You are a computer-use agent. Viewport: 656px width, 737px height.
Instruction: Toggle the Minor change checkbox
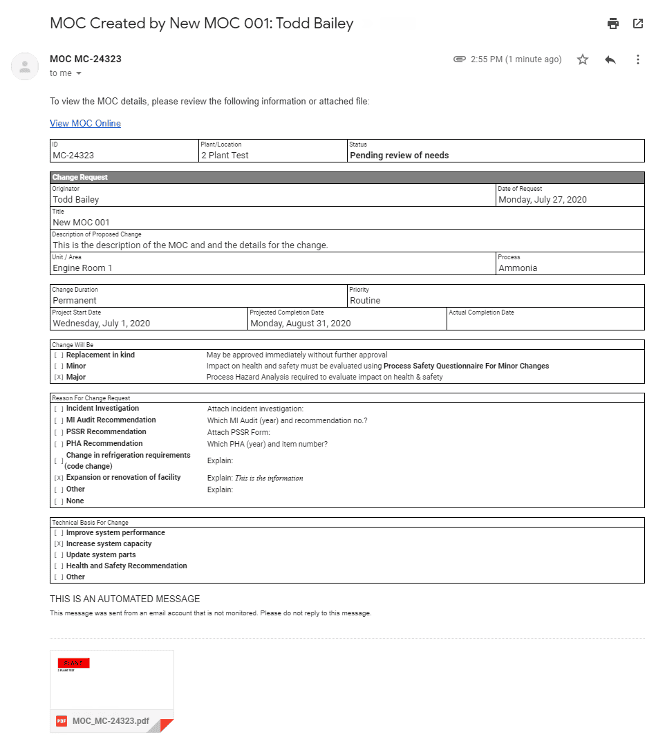click(57, 366)
